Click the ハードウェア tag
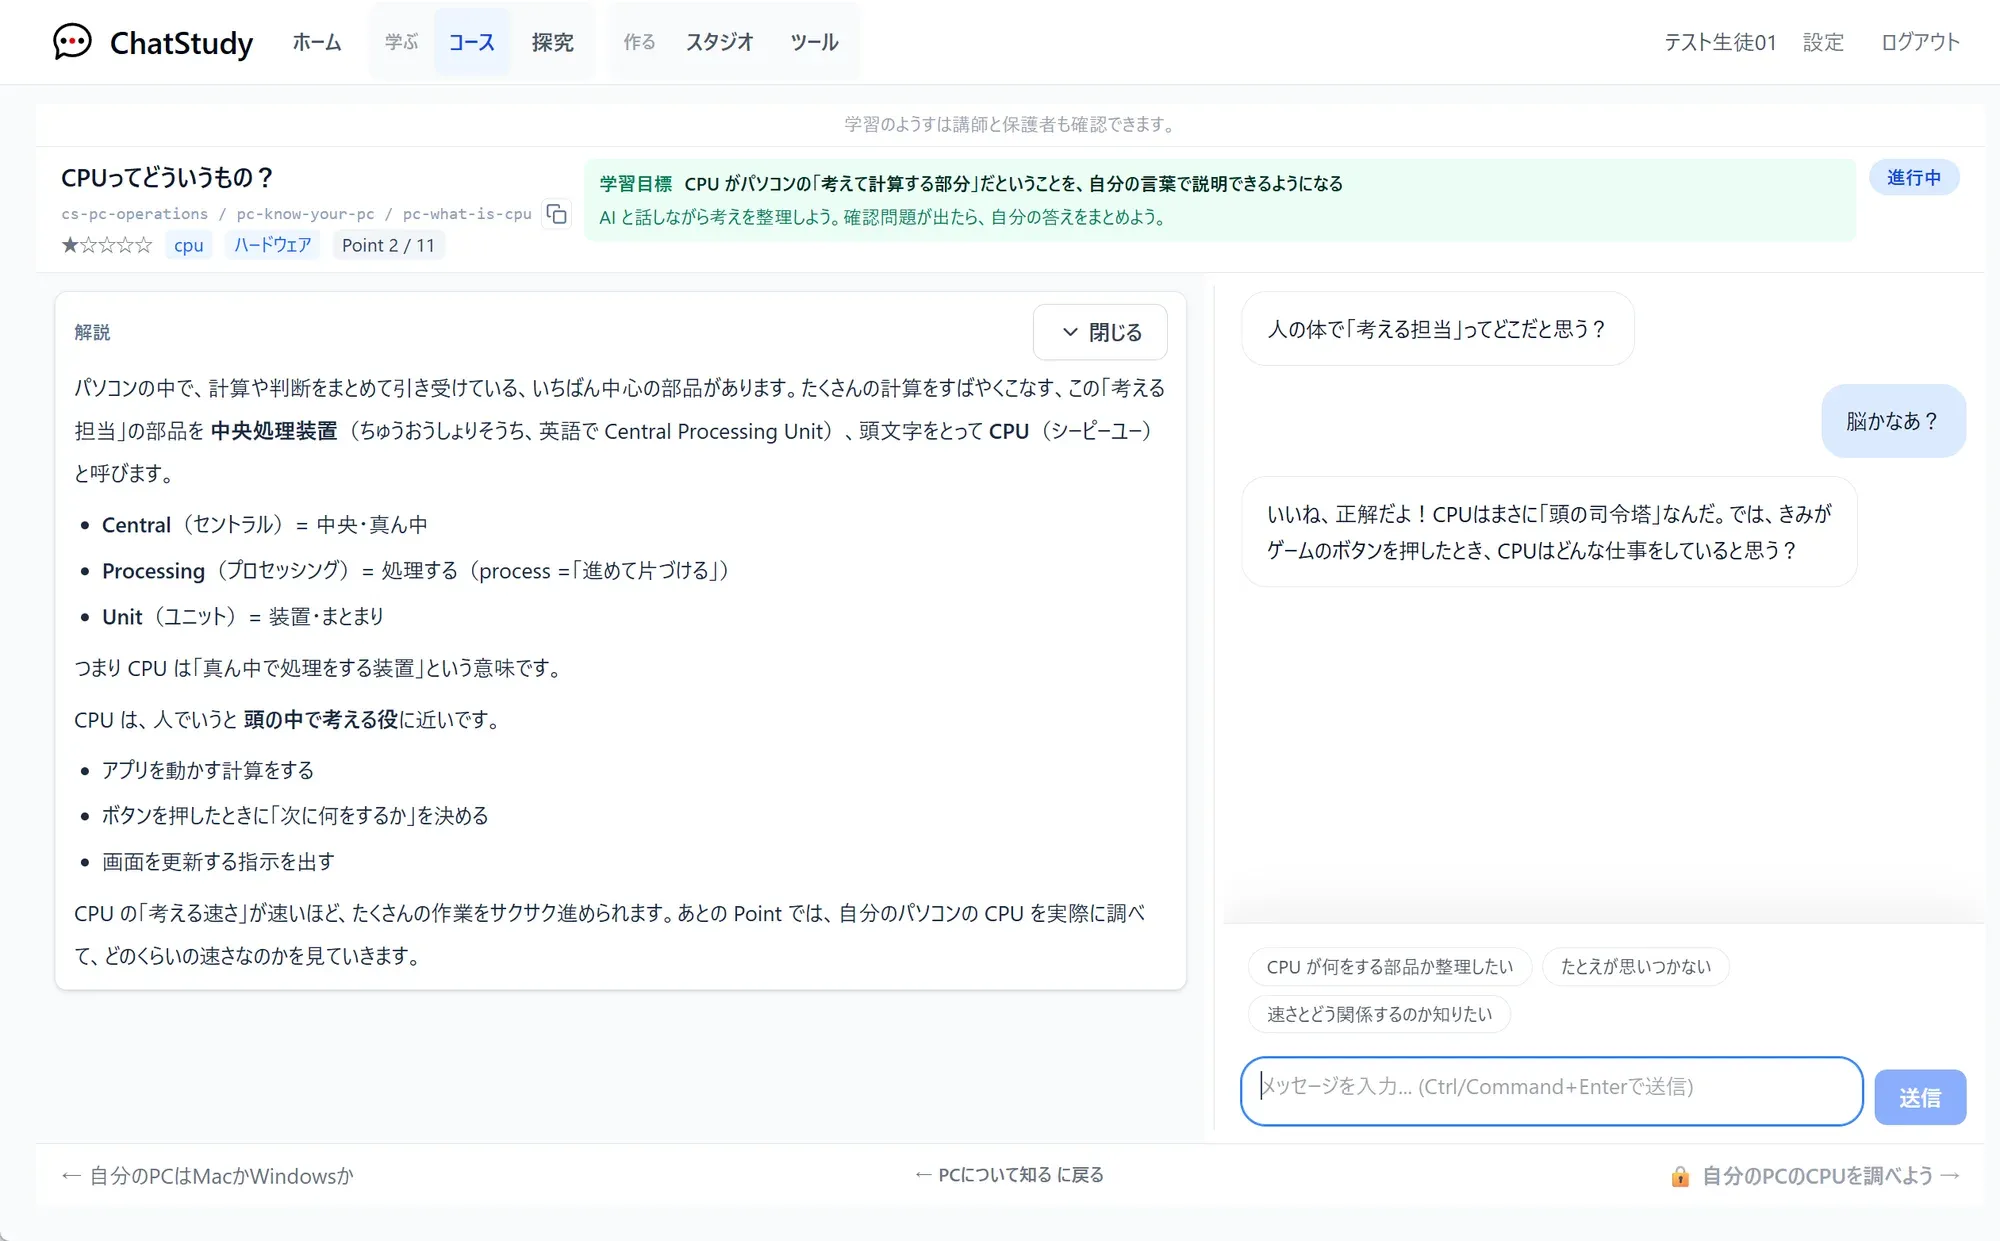 coord(272,245)
